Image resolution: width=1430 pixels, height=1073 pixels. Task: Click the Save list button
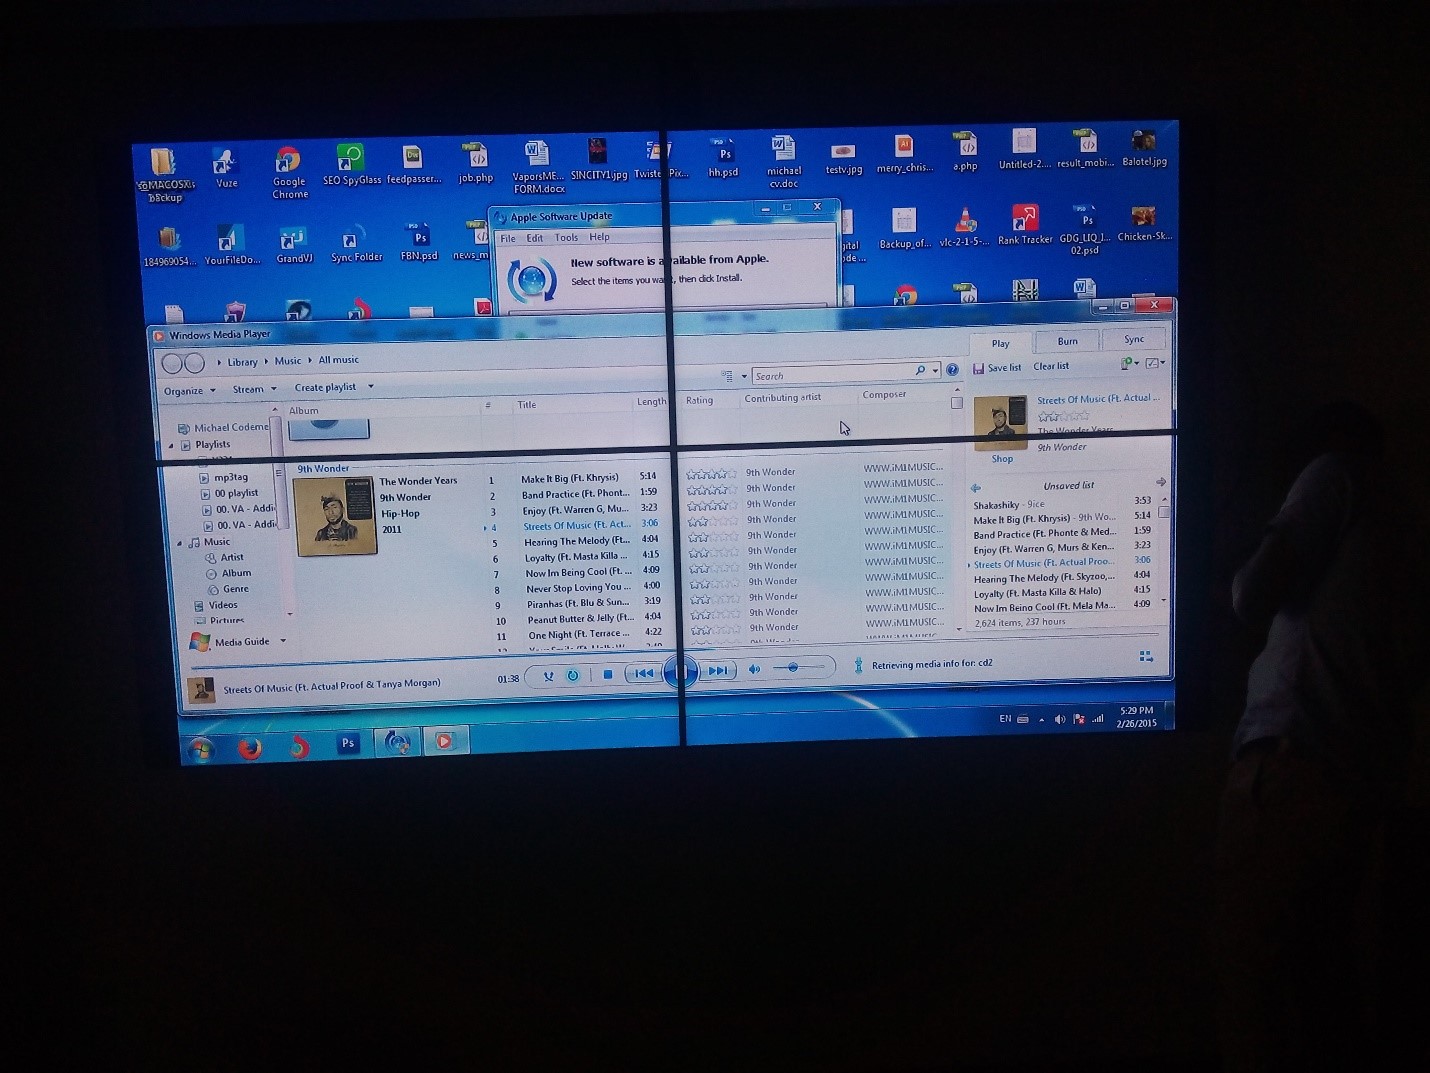click(x=997, y=368)
